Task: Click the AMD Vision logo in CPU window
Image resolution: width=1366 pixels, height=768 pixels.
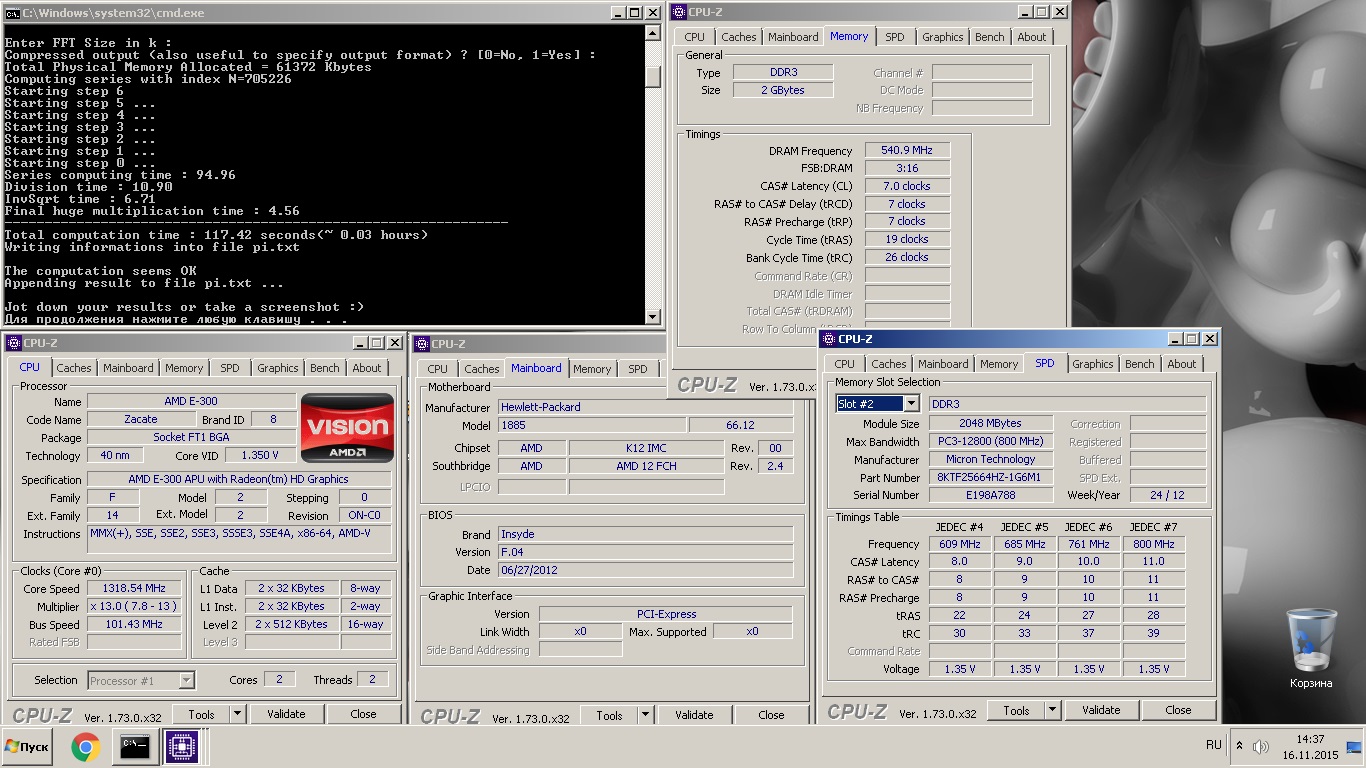Action: click(x=348, y=428)
